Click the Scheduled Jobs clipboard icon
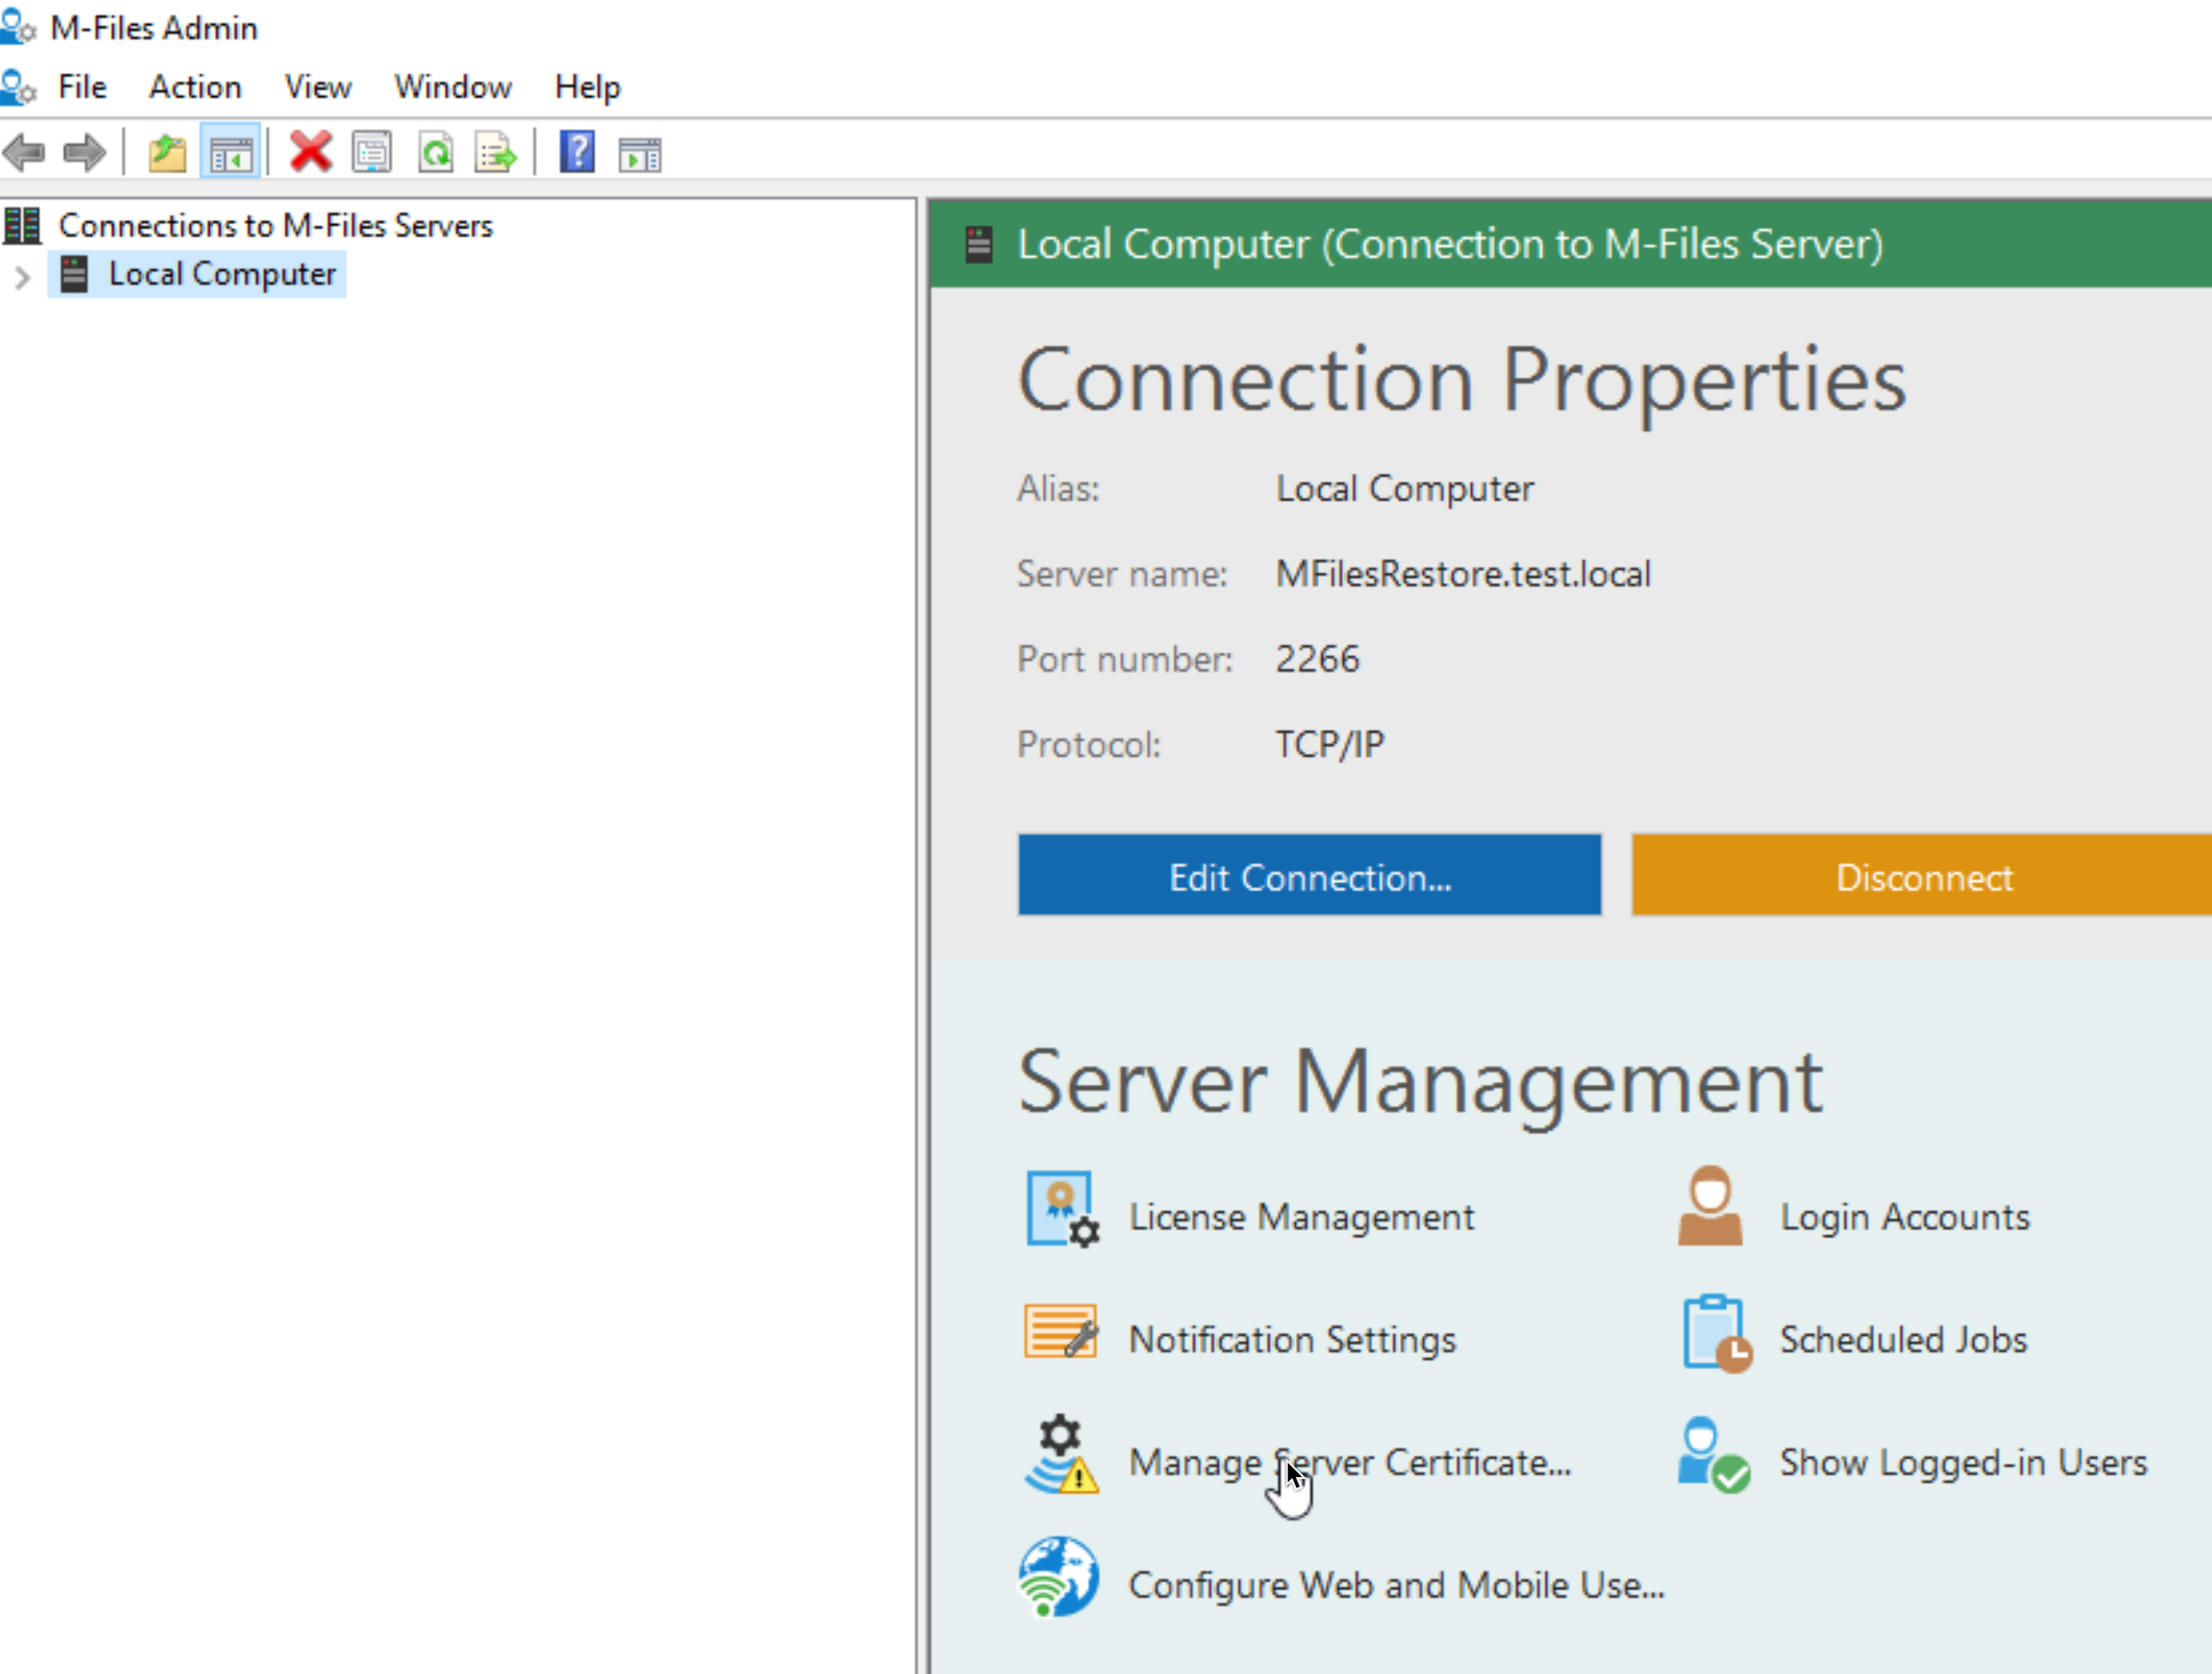 (x=1717, y=1334)
